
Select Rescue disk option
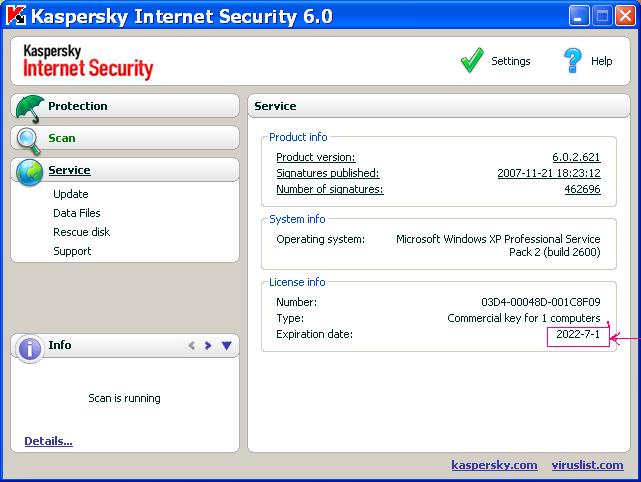[82, 232]
